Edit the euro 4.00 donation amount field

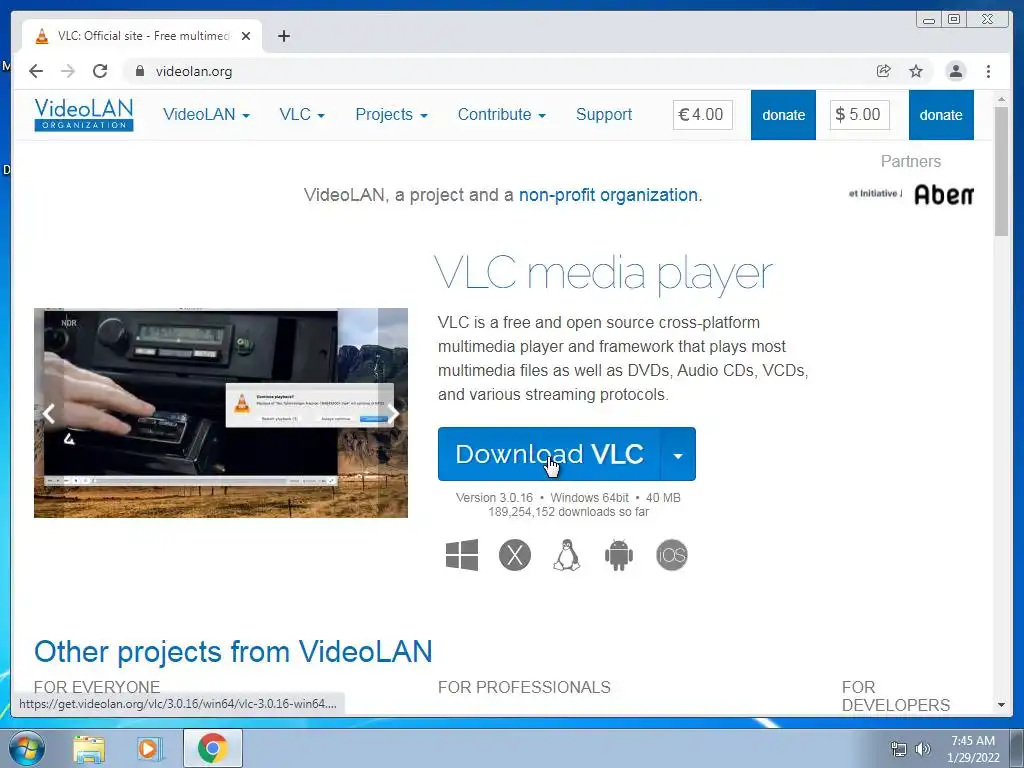(703, 115)
